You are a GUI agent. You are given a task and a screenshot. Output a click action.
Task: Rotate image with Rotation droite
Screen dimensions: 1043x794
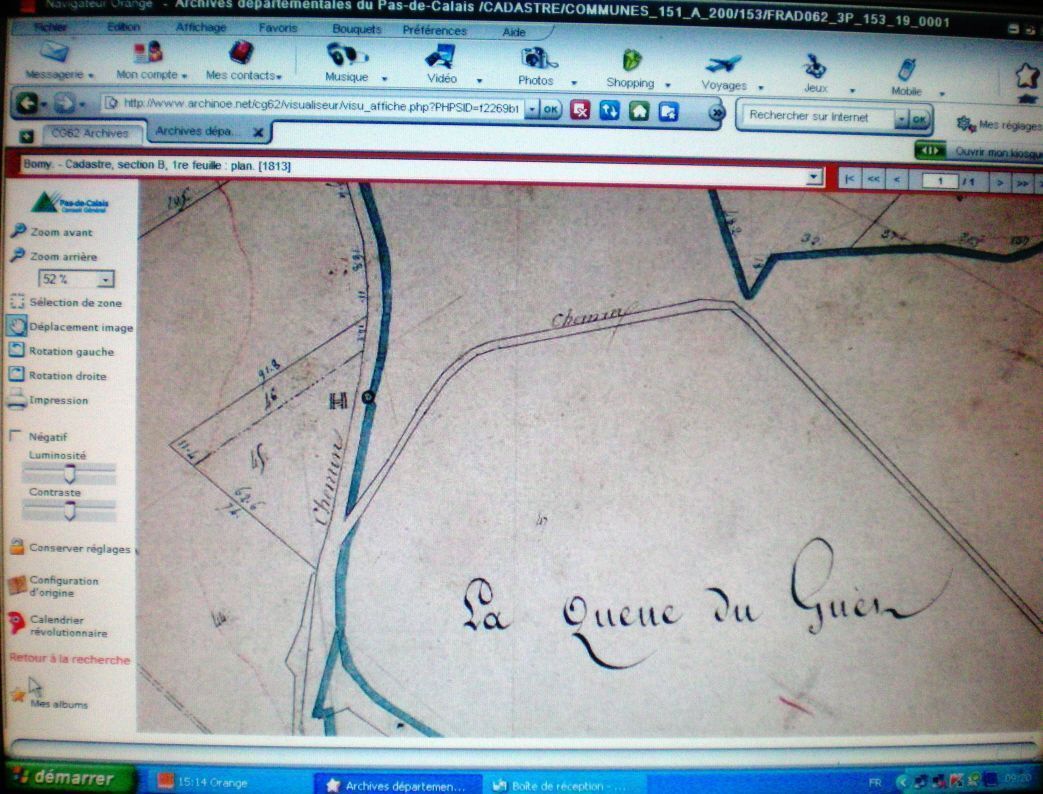pos(16,375)
